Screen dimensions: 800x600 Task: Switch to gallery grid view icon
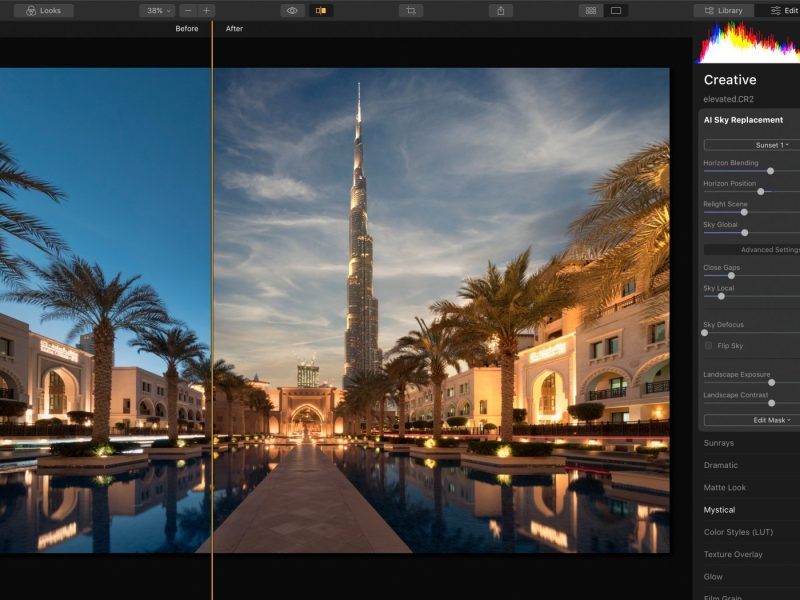tap(591, 11)
